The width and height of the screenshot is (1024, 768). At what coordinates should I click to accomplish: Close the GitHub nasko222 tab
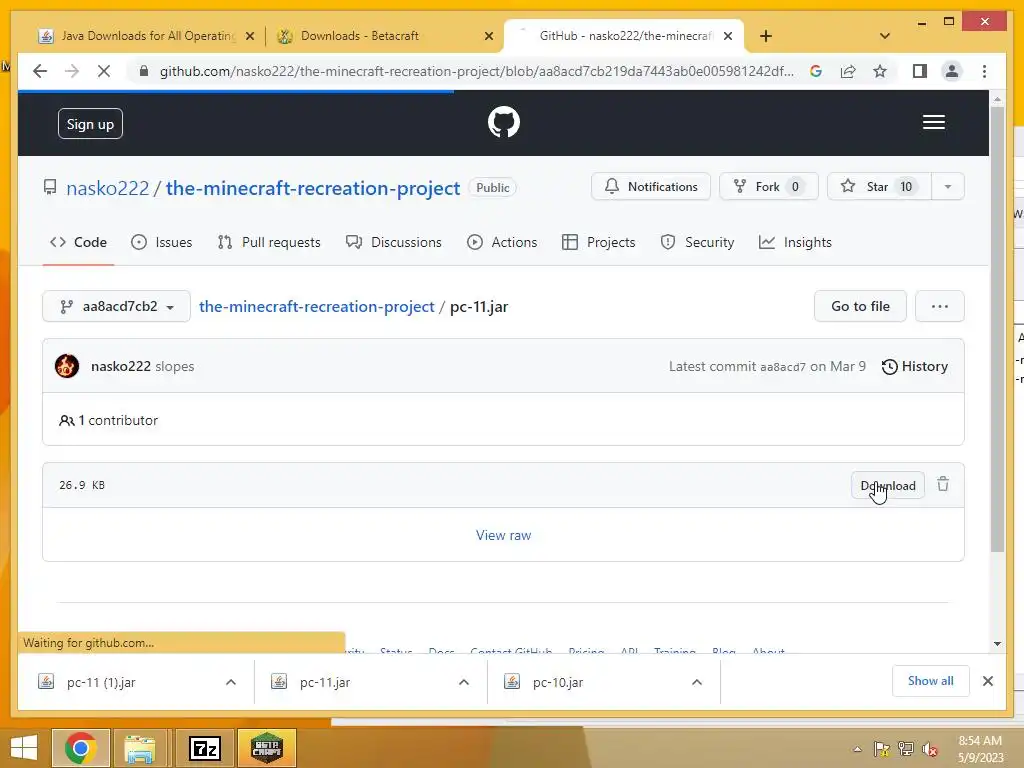tap(728, 36)
